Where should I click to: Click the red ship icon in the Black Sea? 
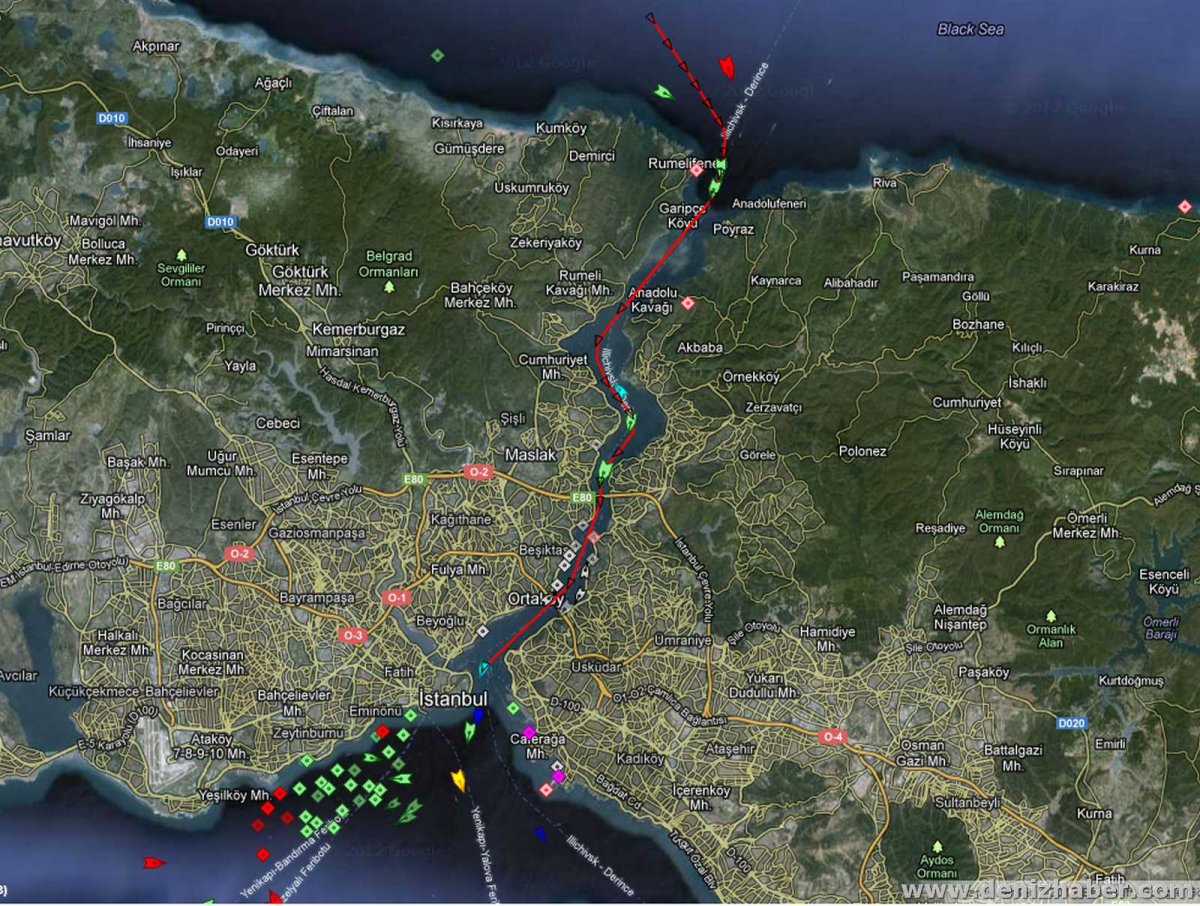coord(726,67)
